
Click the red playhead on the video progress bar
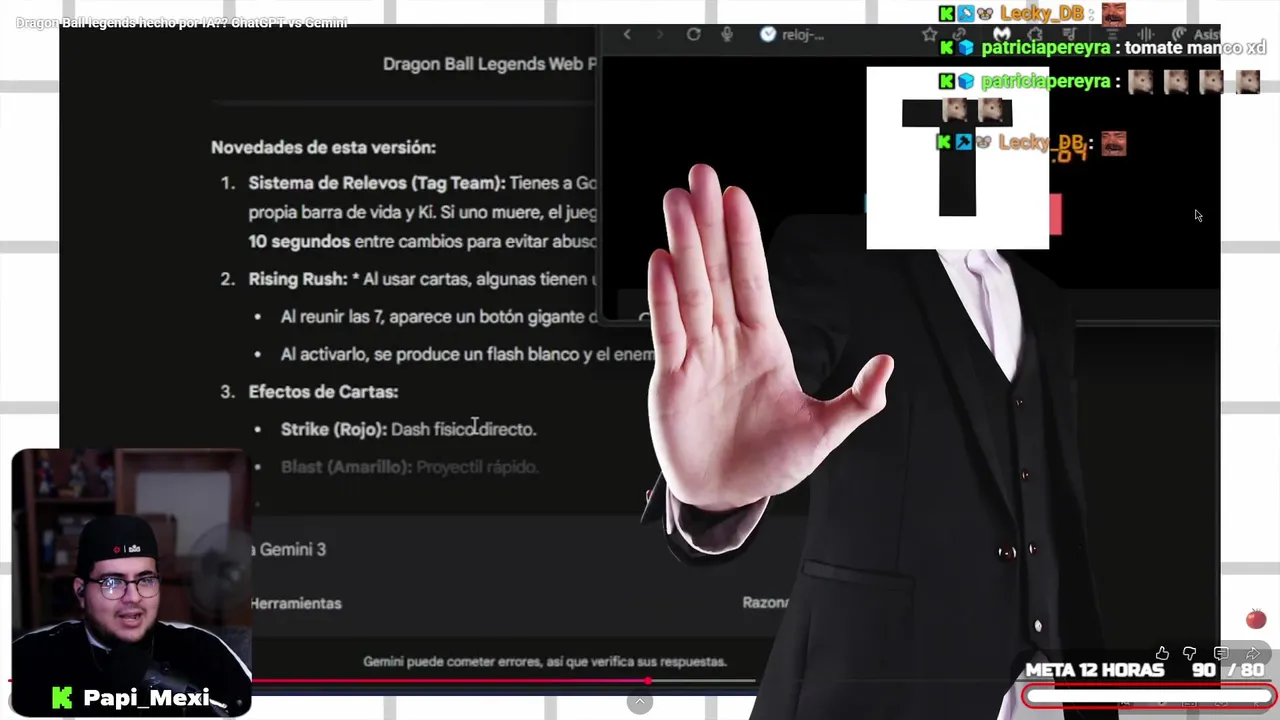coord(648,681)
